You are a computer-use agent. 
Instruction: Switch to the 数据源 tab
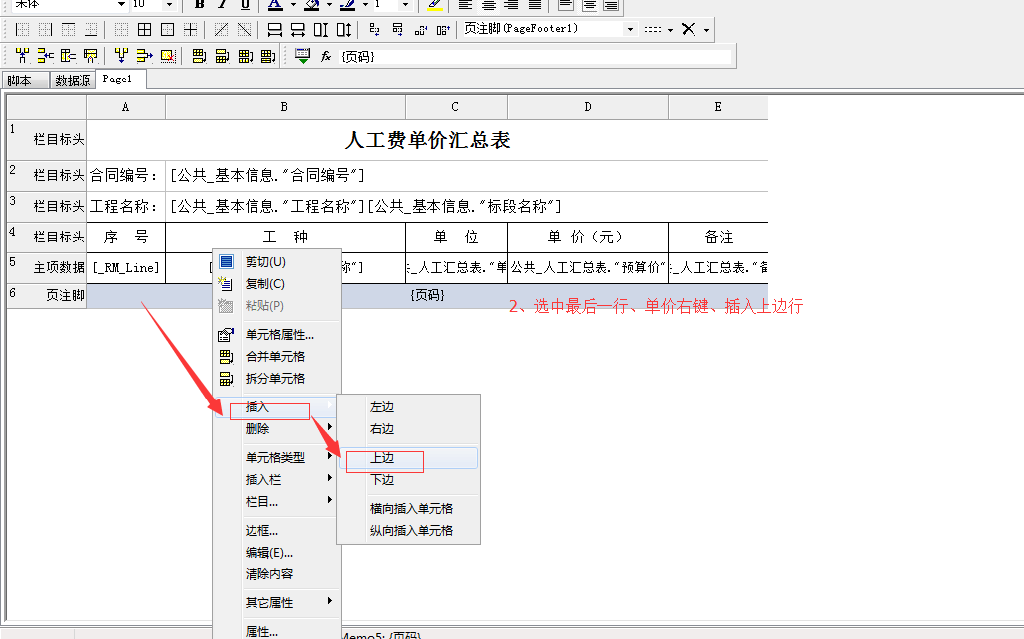pyautogui.click(x=73, y=80)
